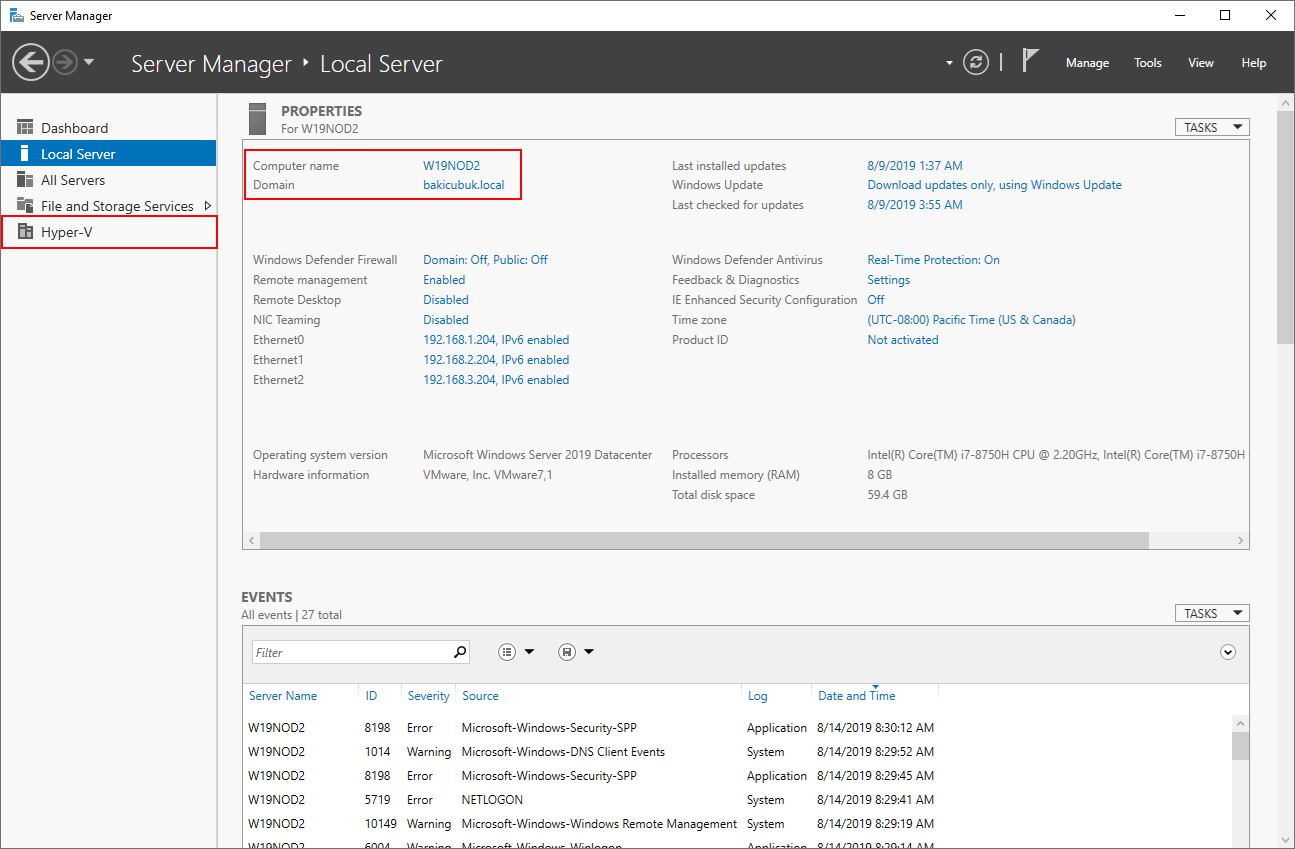Click Properties scrollbar left arrow
The image size is (1295, 849).
(251, 540)
